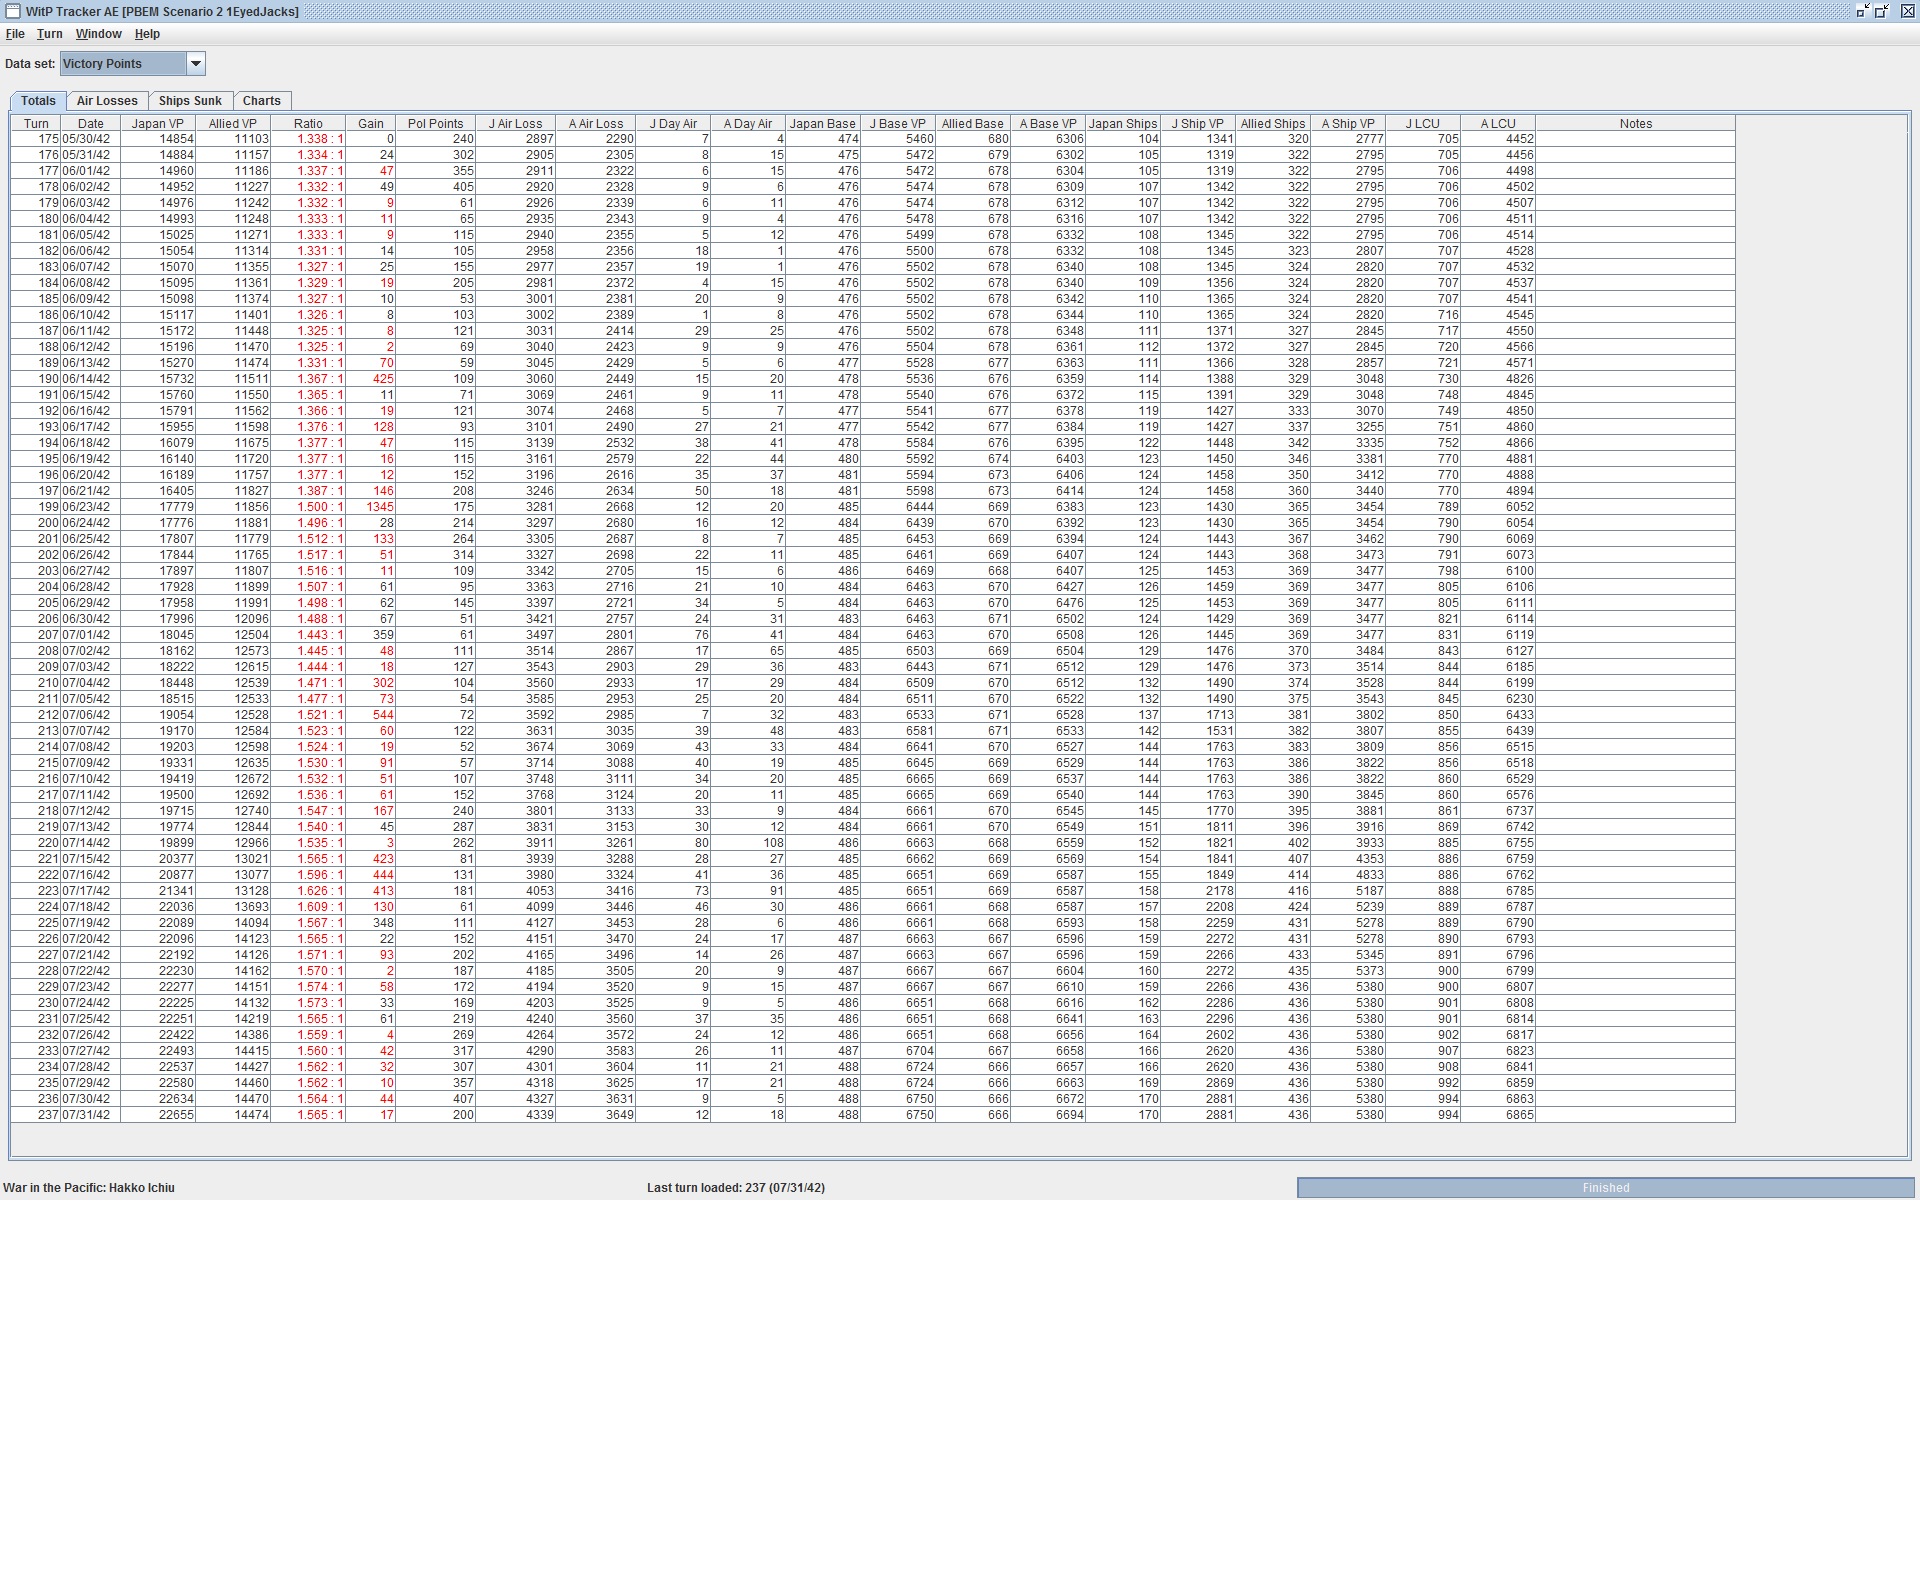
Task: Open the Window menu
Action: (98, 34)
